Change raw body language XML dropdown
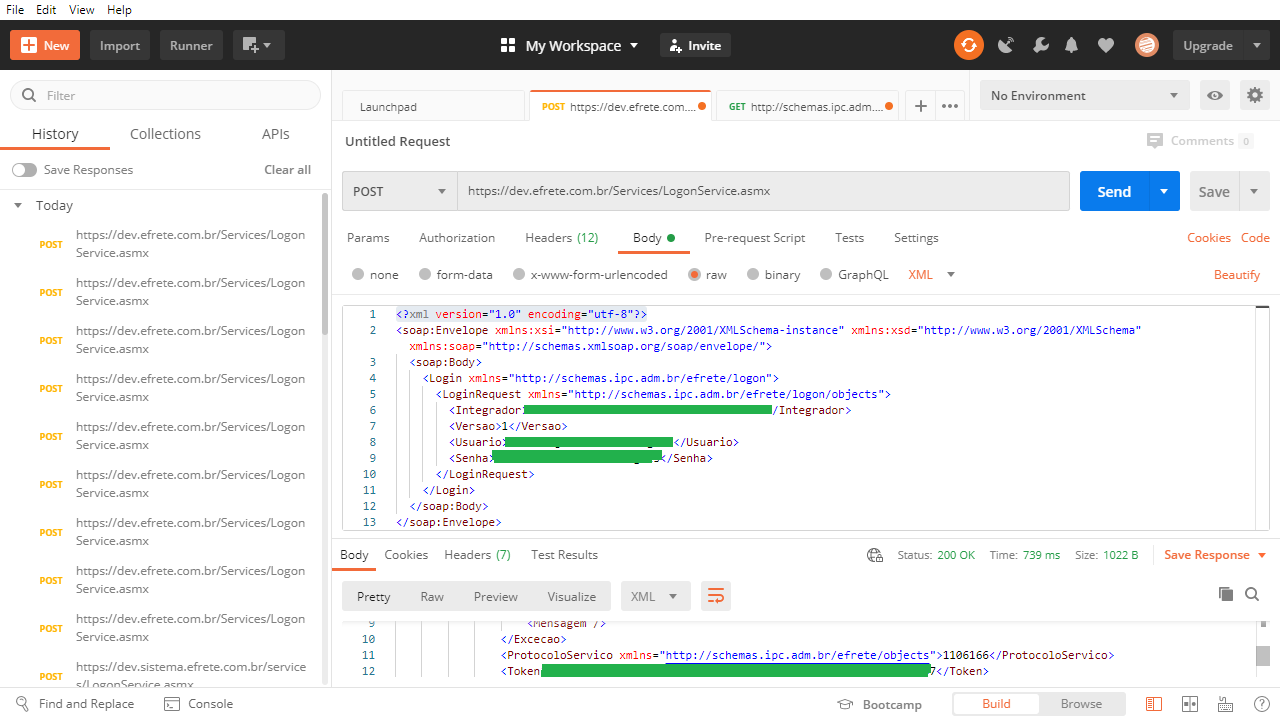 [931, 274]
